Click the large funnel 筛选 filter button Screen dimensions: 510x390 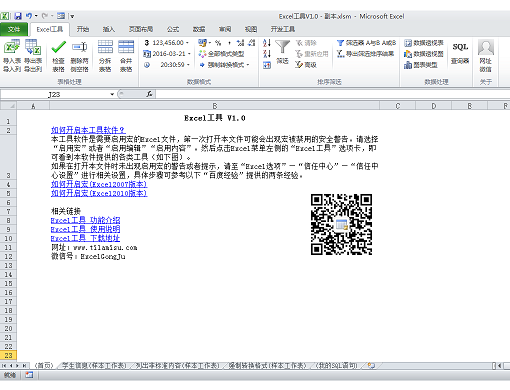pos(282,51)
